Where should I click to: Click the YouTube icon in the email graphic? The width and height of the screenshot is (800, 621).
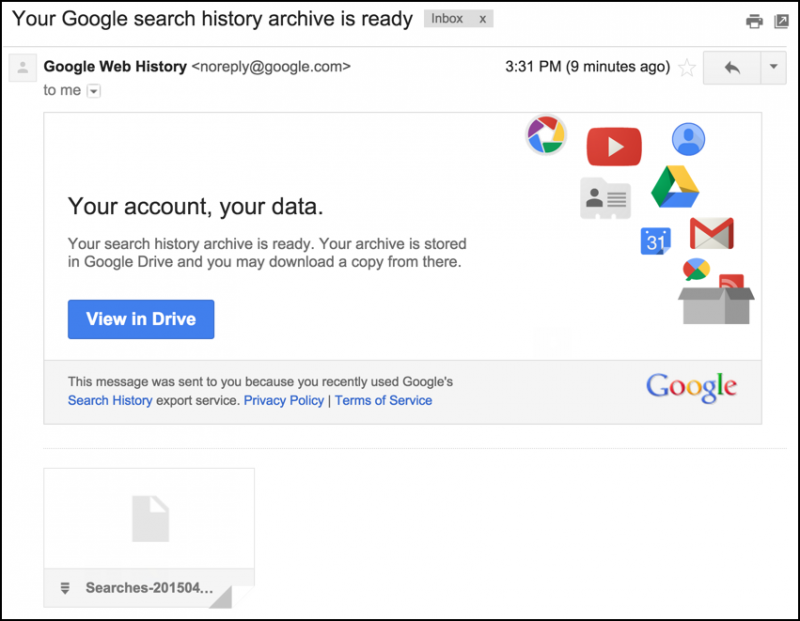[x=613, y=145]
